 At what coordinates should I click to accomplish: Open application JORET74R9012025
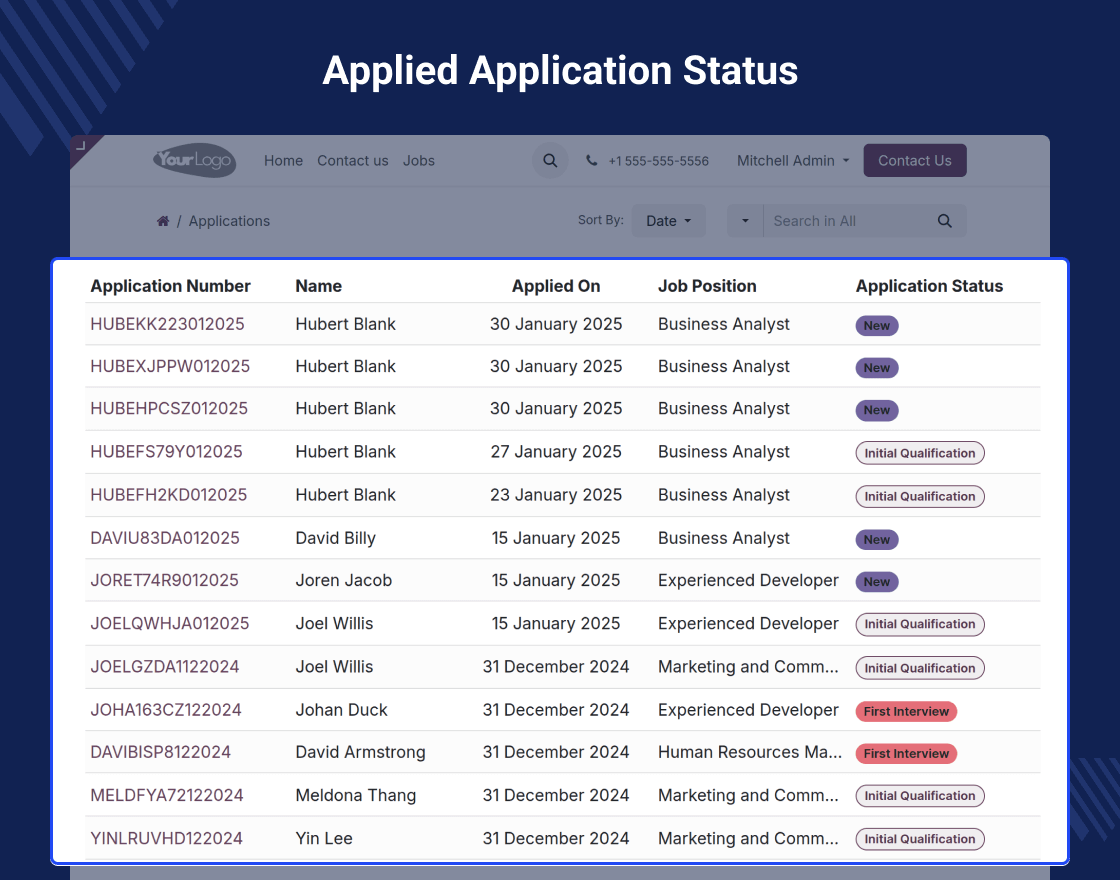[x=164, y=580]
